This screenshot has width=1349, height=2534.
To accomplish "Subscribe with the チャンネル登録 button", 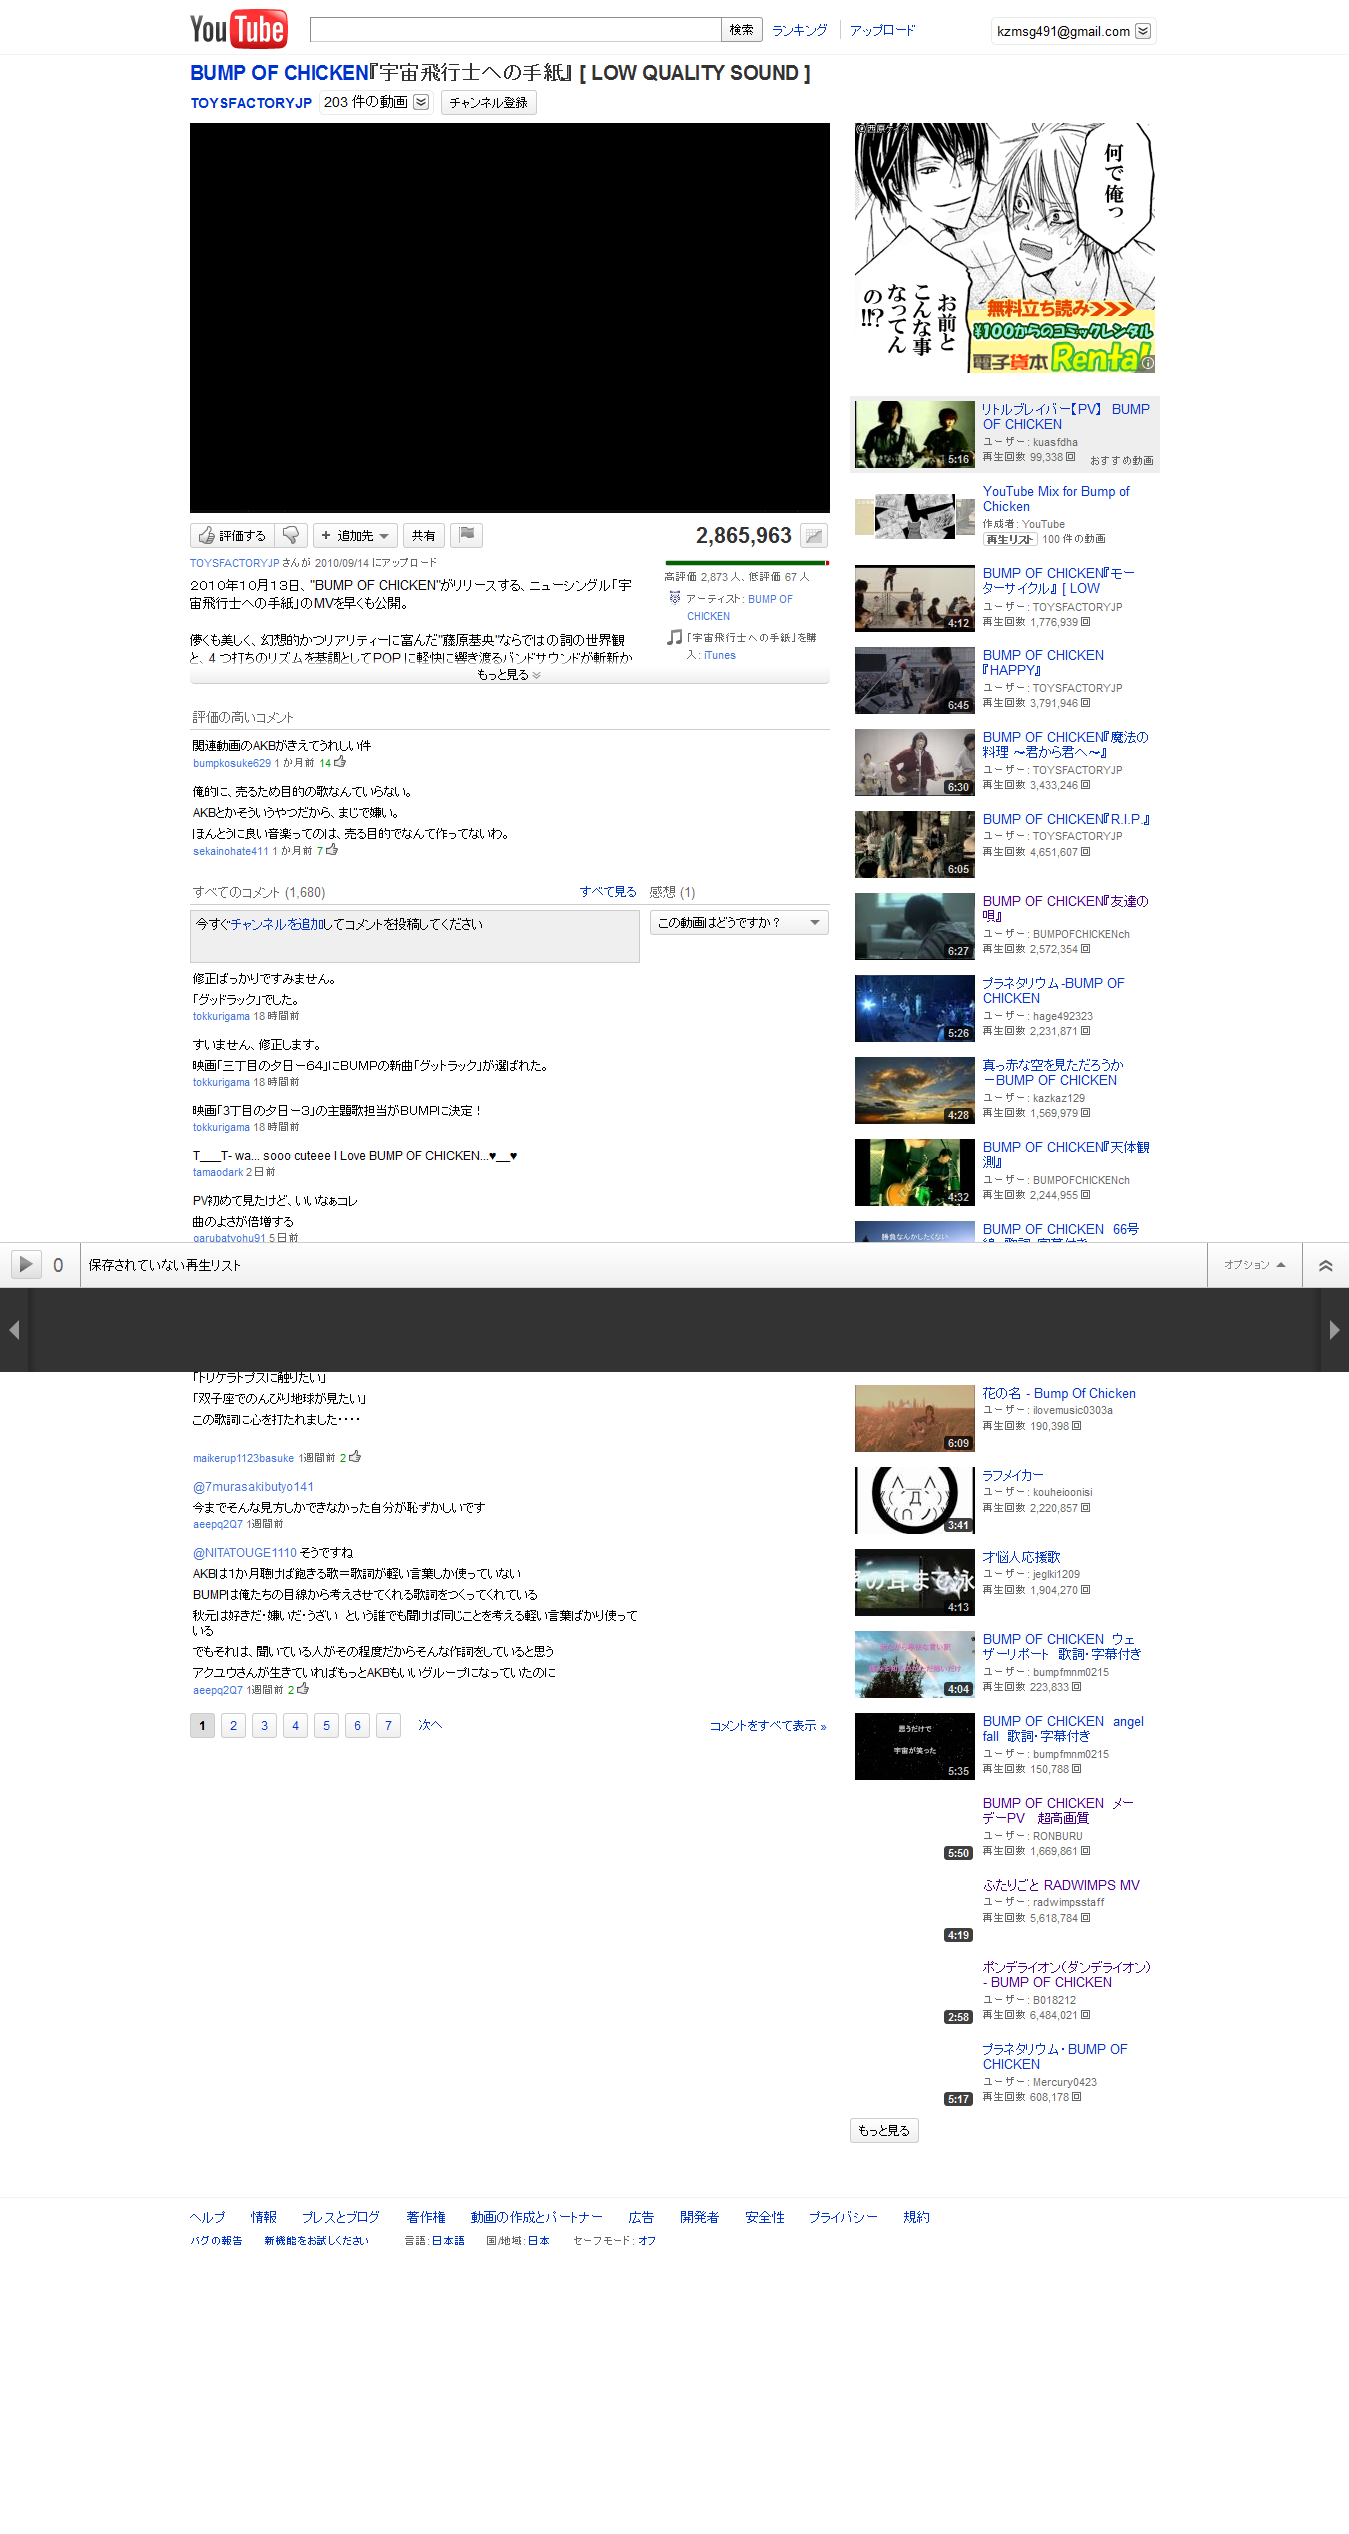I will [488, 103].
